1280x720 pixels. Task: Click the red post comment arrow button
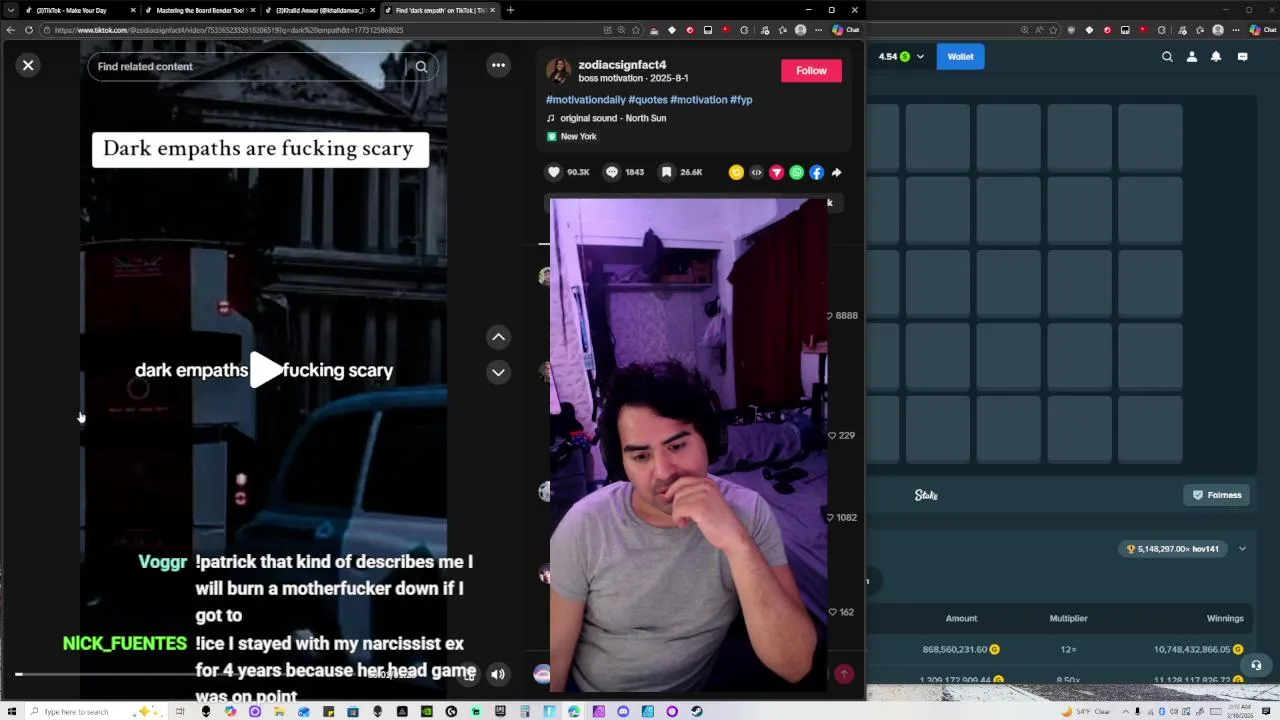coord(844,674)
